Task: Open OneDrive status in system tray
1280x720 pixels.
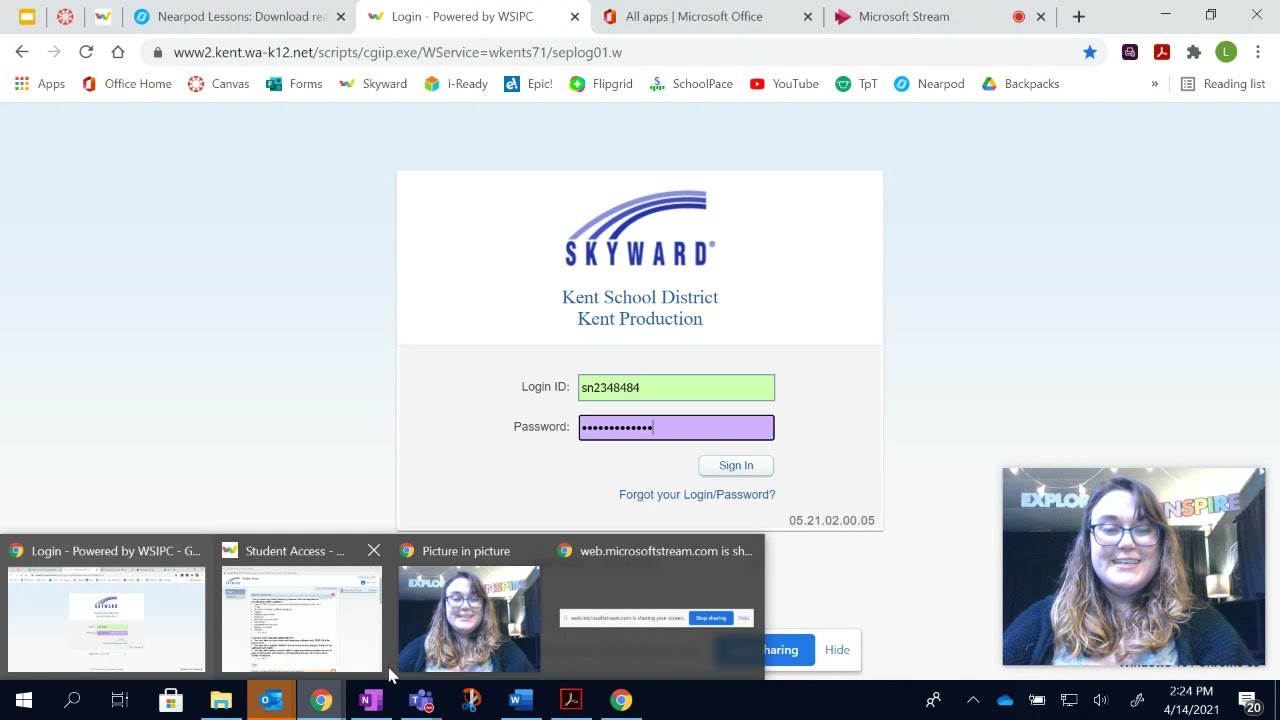Action: [1005, 700]
